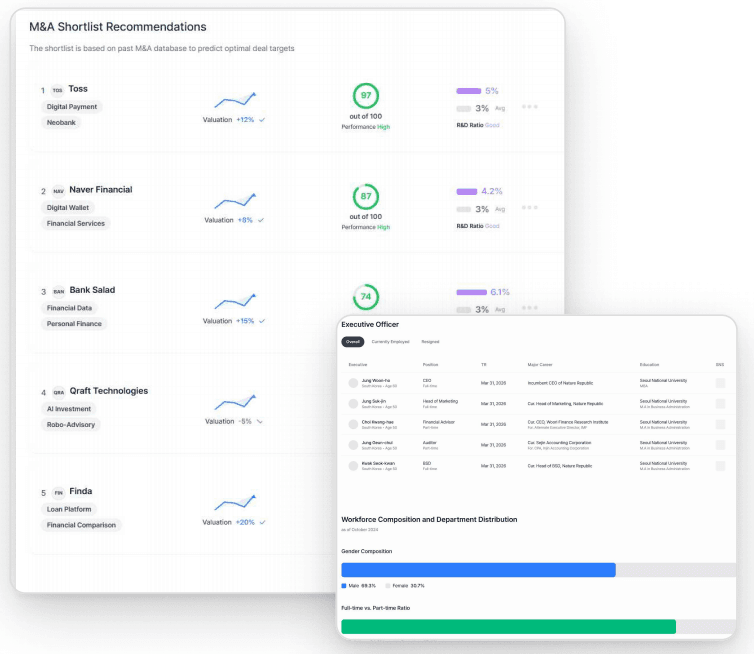The width and height of the screenshot is (754, 654).
Task: Sort by the Education column header
Action: tap(649, 365)
